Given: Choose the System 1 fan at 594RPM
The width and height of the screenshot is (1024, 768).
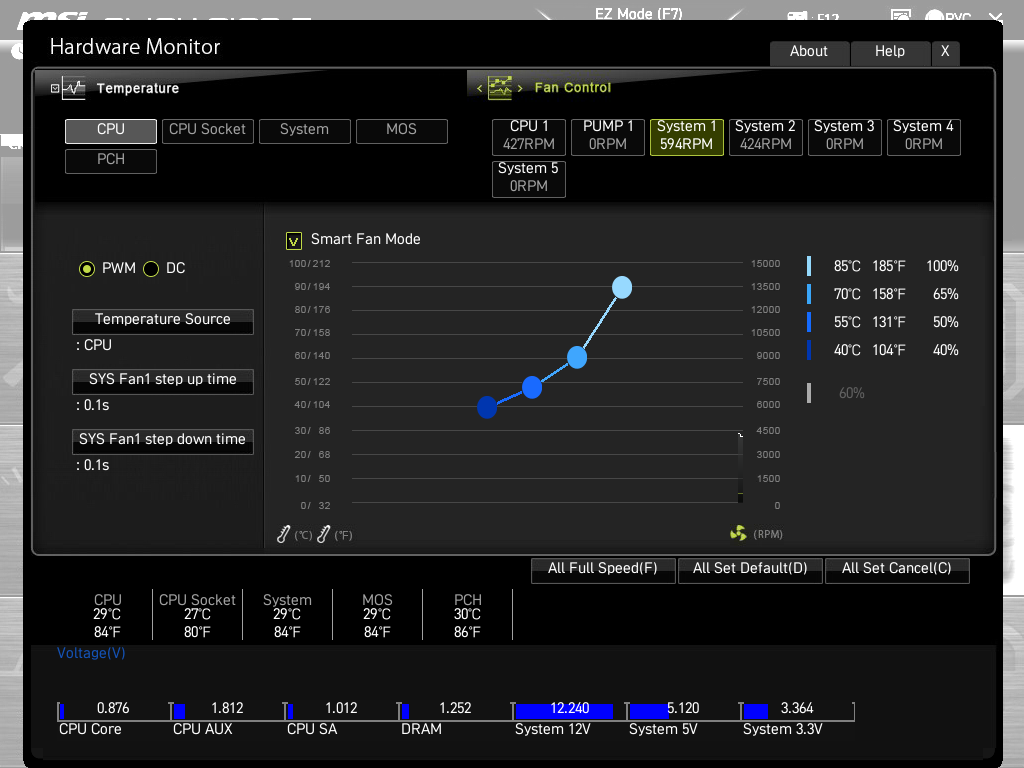Looking at the screenshot, I should [x=687, y=136].
